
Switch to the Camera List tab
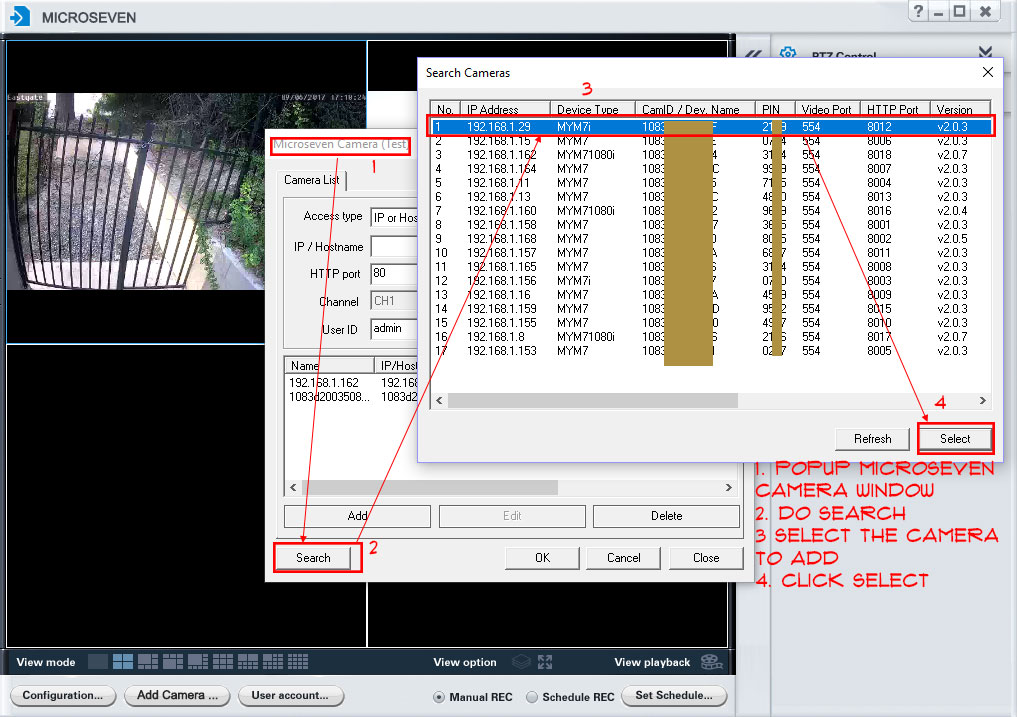(312, 180)
